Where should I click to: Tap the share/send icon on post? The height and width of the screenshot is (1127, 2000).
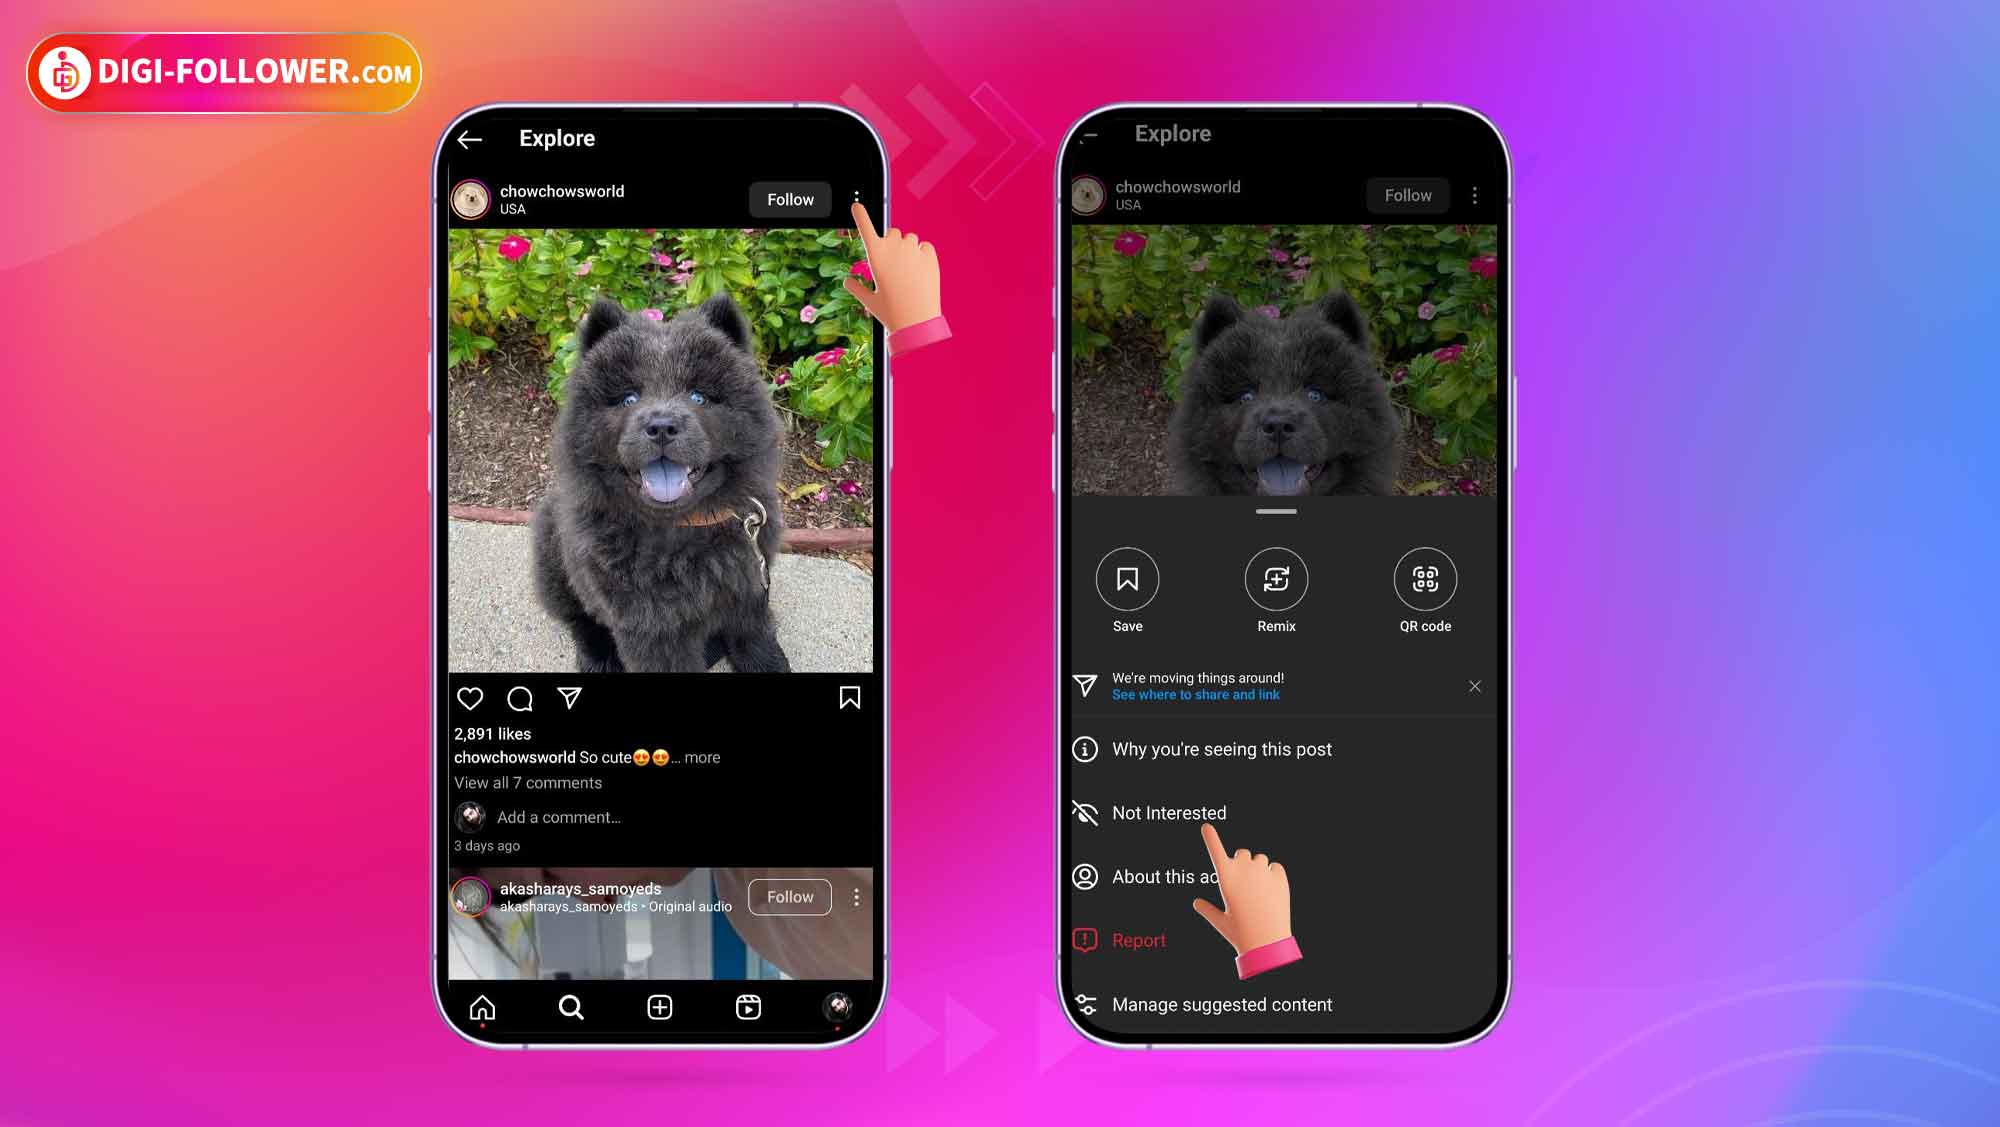pyautogui.click(x=570, y=697)
